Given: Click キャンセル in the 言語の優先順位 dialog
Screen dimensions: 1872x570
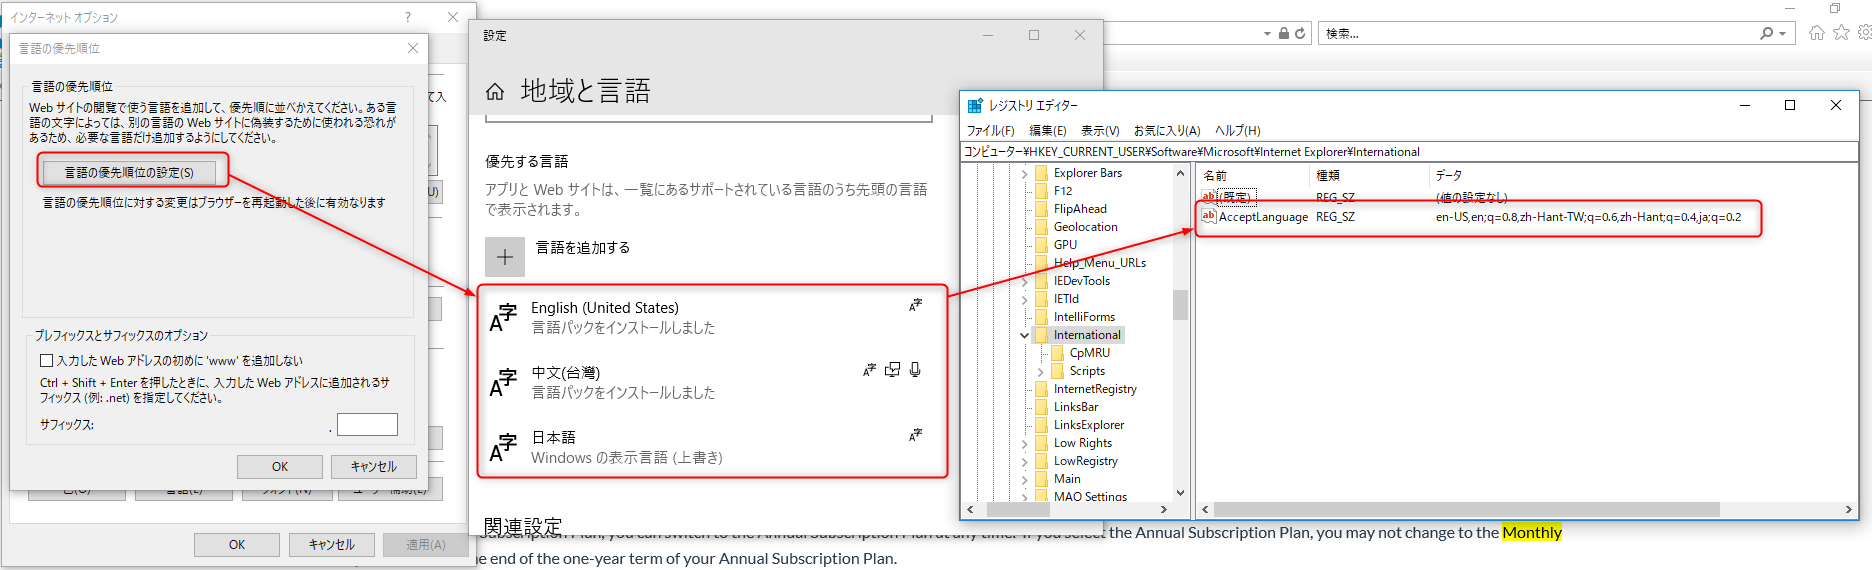Looking at the screenshot, I should [374, 467].
